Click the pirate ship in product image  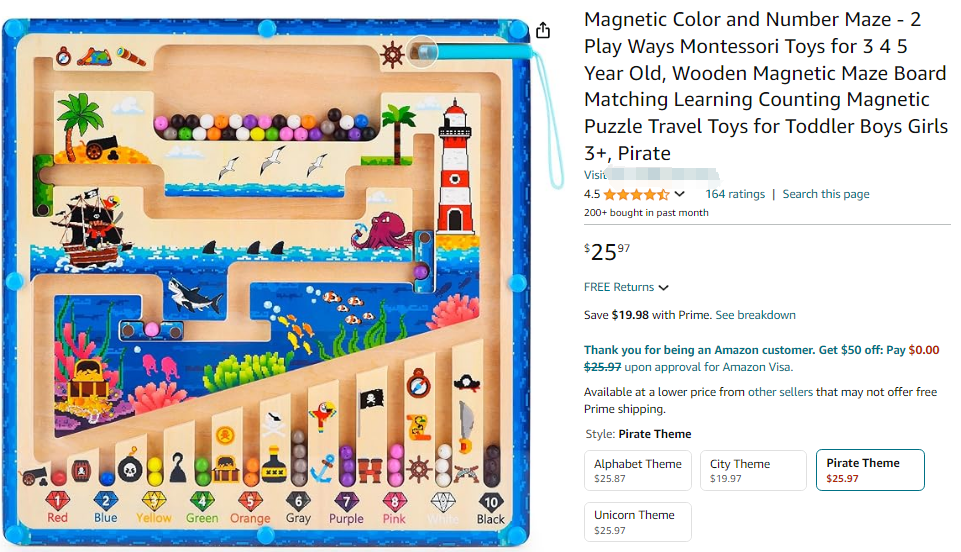(89, 228)
